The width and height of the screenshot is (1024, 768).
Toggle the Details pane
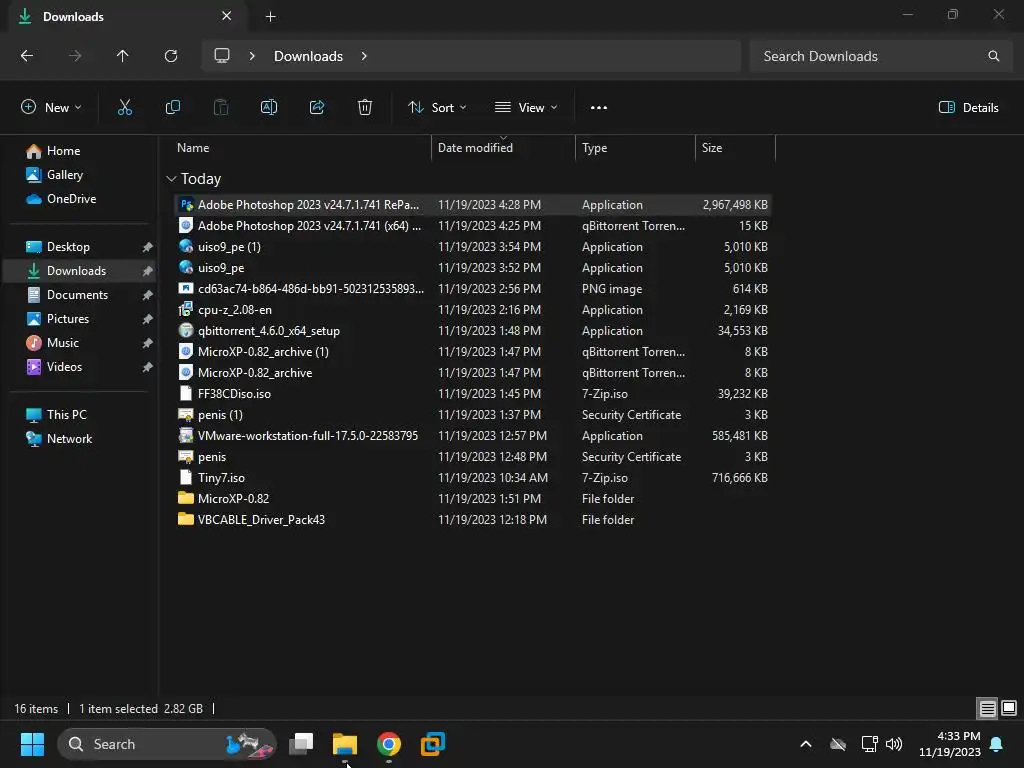click(x=968, y=108)
